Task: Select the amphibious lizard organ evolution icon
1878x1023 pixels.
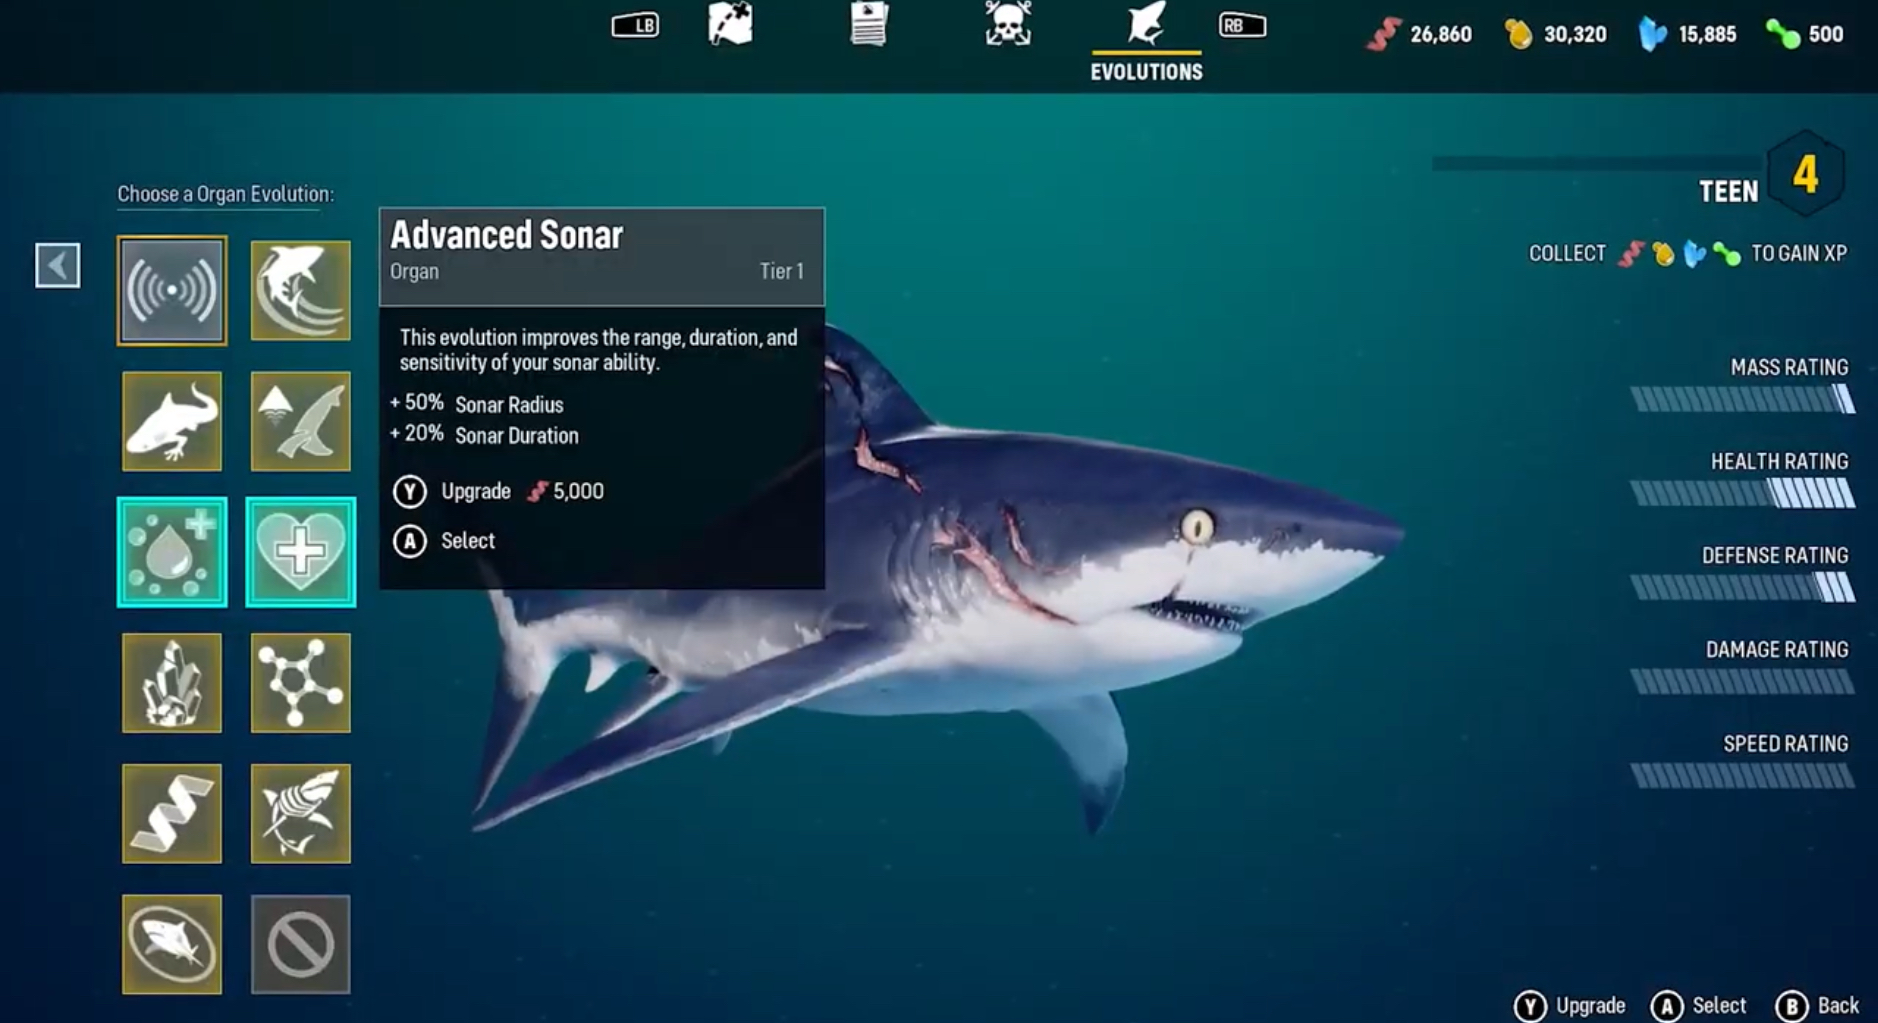Action: [x=172, y=421]
